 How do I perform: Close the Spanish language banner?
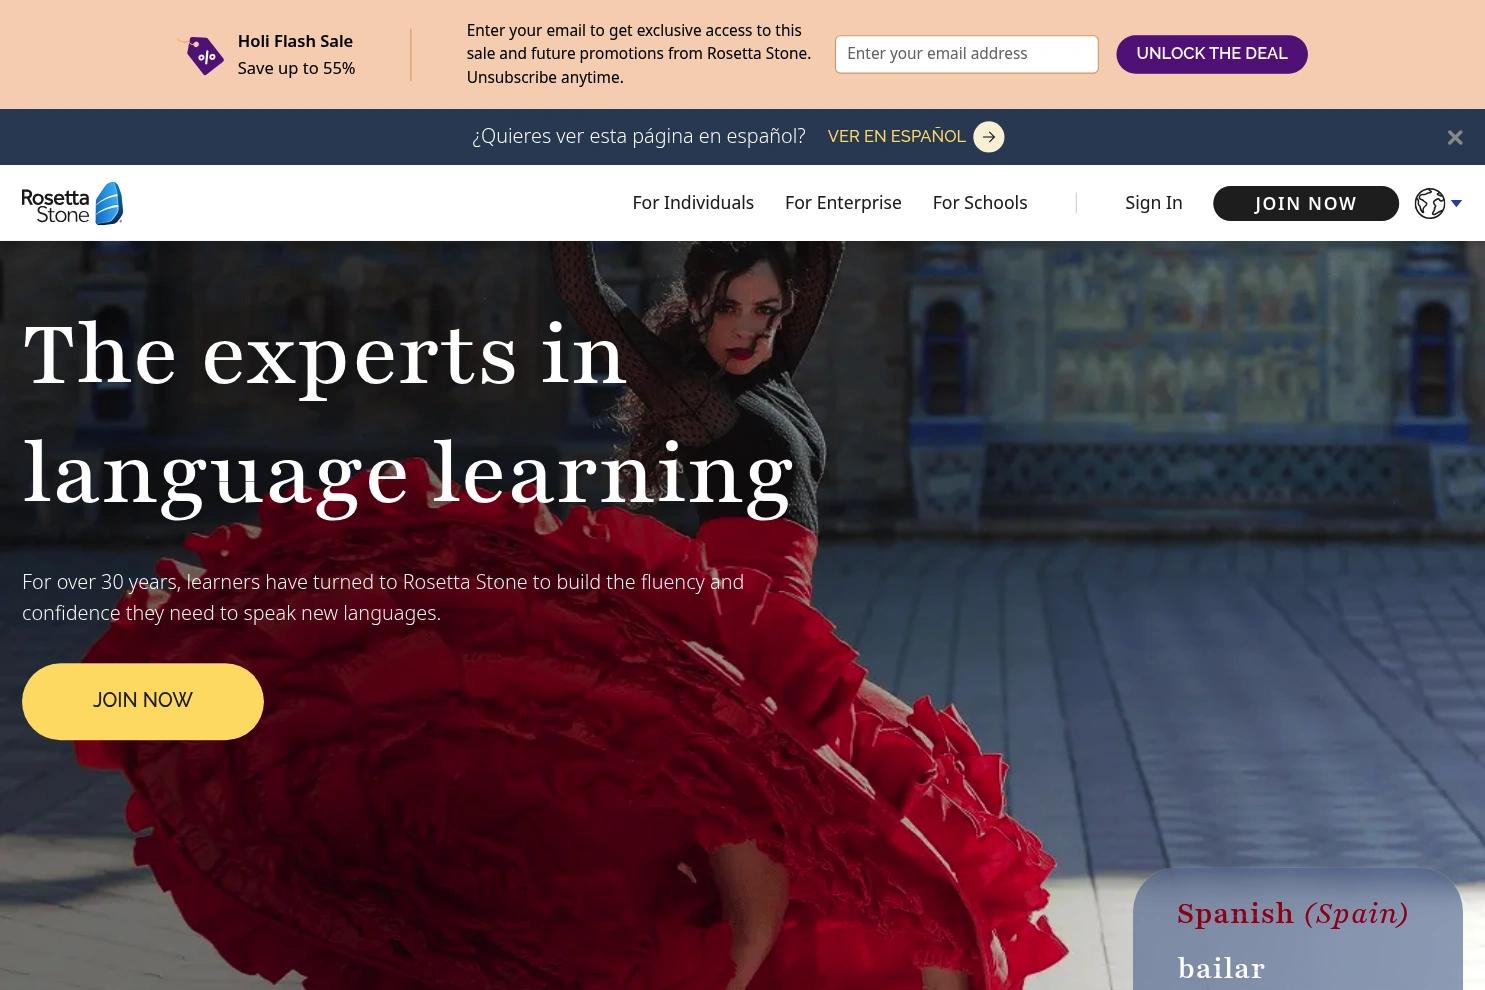[1455, 138]
